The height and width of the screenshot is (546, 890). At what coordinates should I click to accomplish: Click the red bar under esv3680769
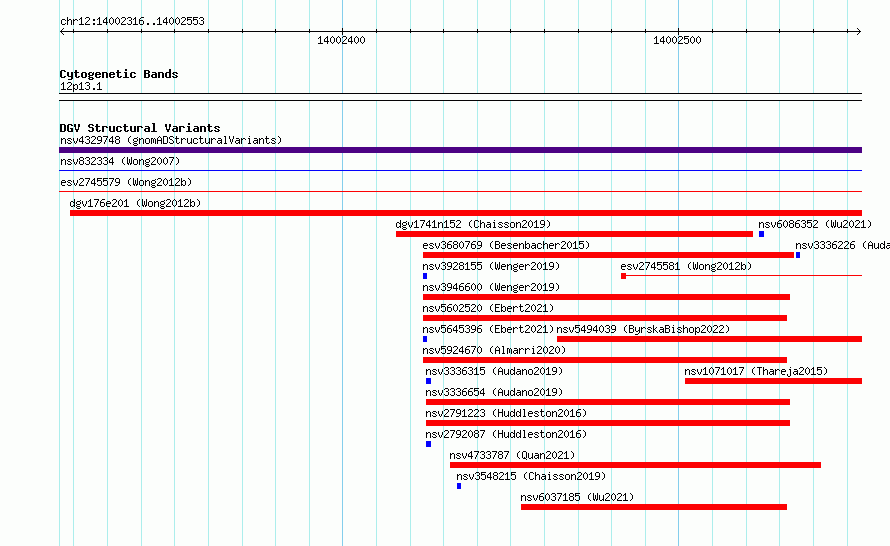pyautogui.click(x=608, y=255)
